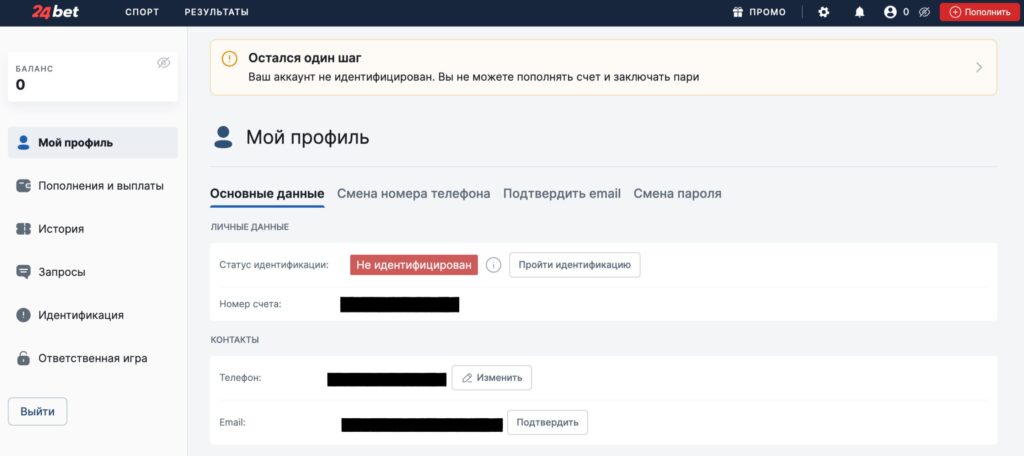Click the КОНТАКТЫ section title

(x=234, y=340)
